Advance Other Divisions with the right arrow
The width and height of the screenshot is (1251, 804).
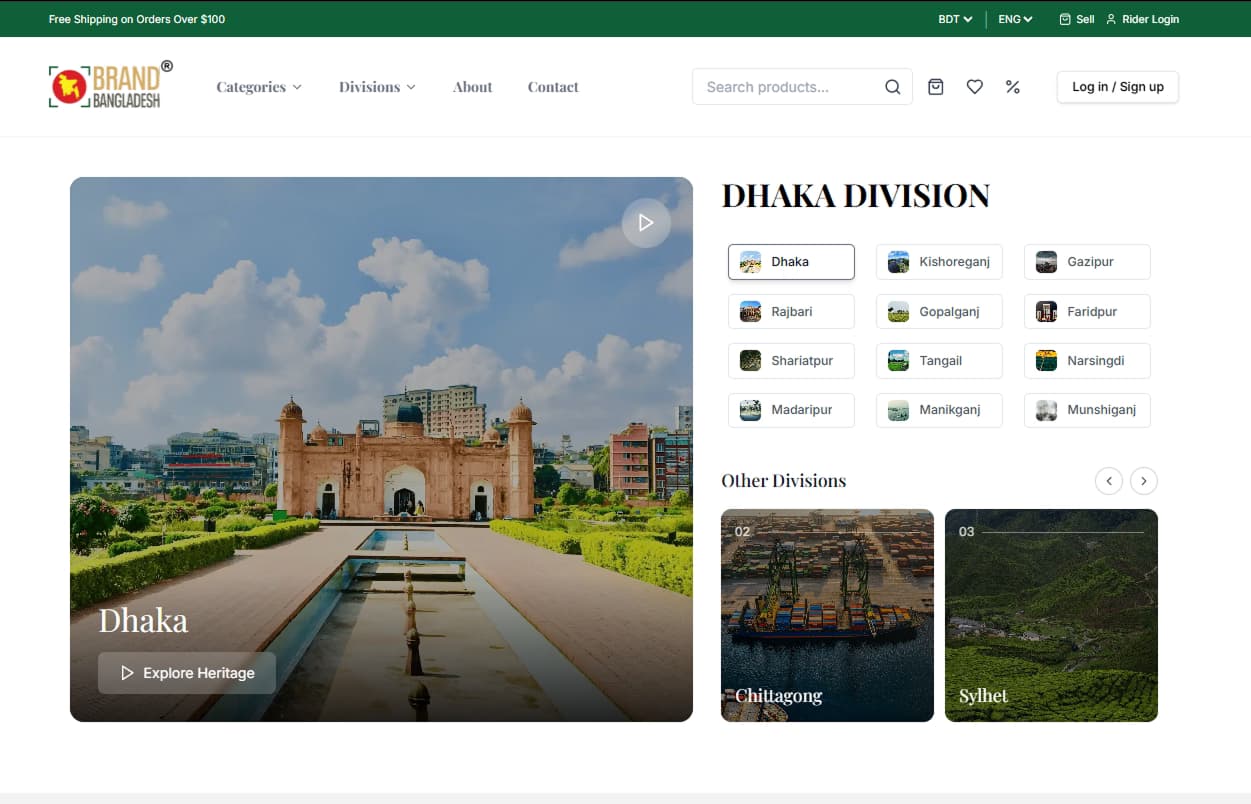1143,481
